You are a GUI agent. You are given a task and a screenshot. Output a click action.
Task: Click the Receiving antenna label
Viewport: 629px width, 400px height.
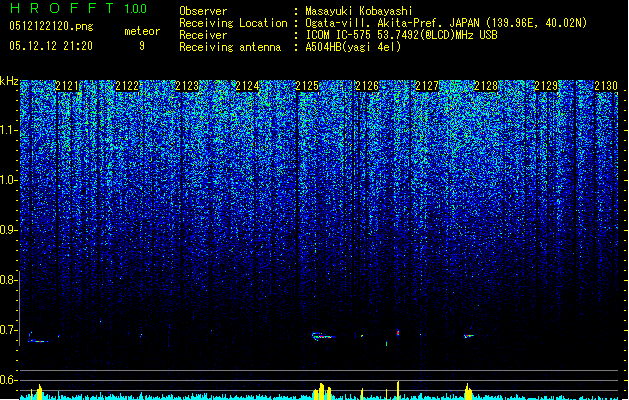click(230, 47)
